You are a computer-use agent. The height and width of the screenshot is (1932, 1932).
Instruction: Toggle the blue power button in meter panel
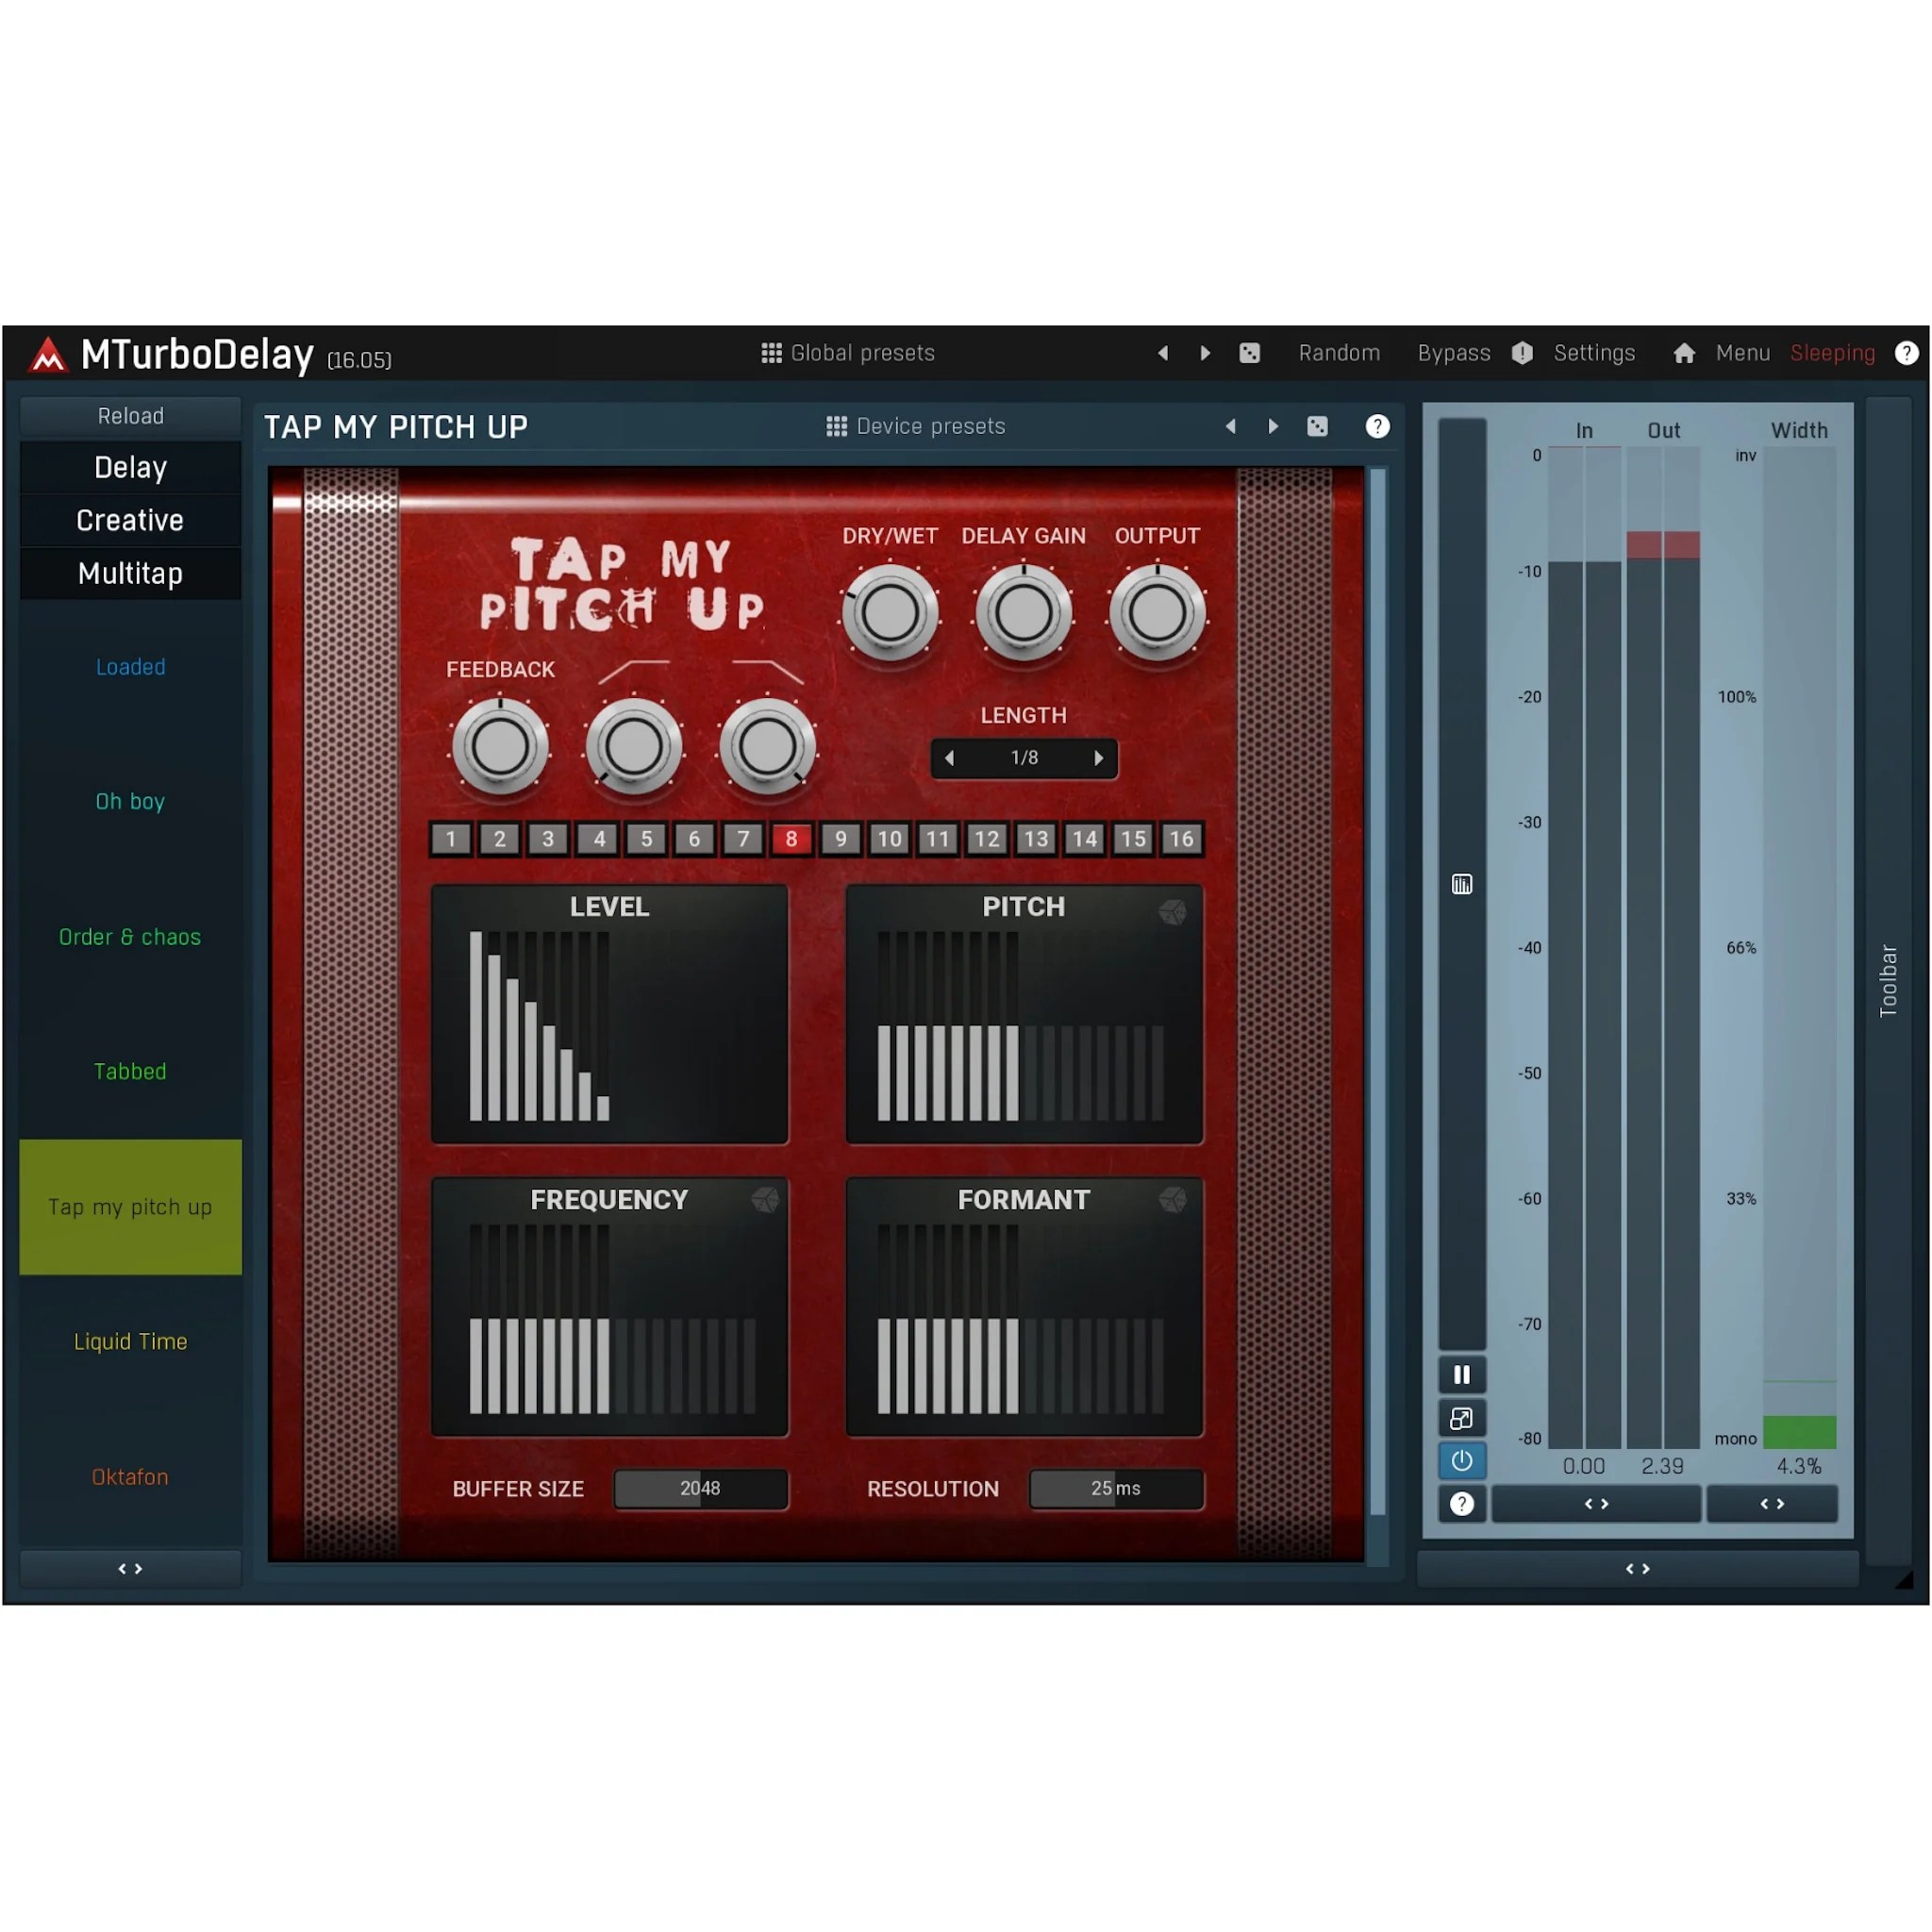pos(1461,1461)
